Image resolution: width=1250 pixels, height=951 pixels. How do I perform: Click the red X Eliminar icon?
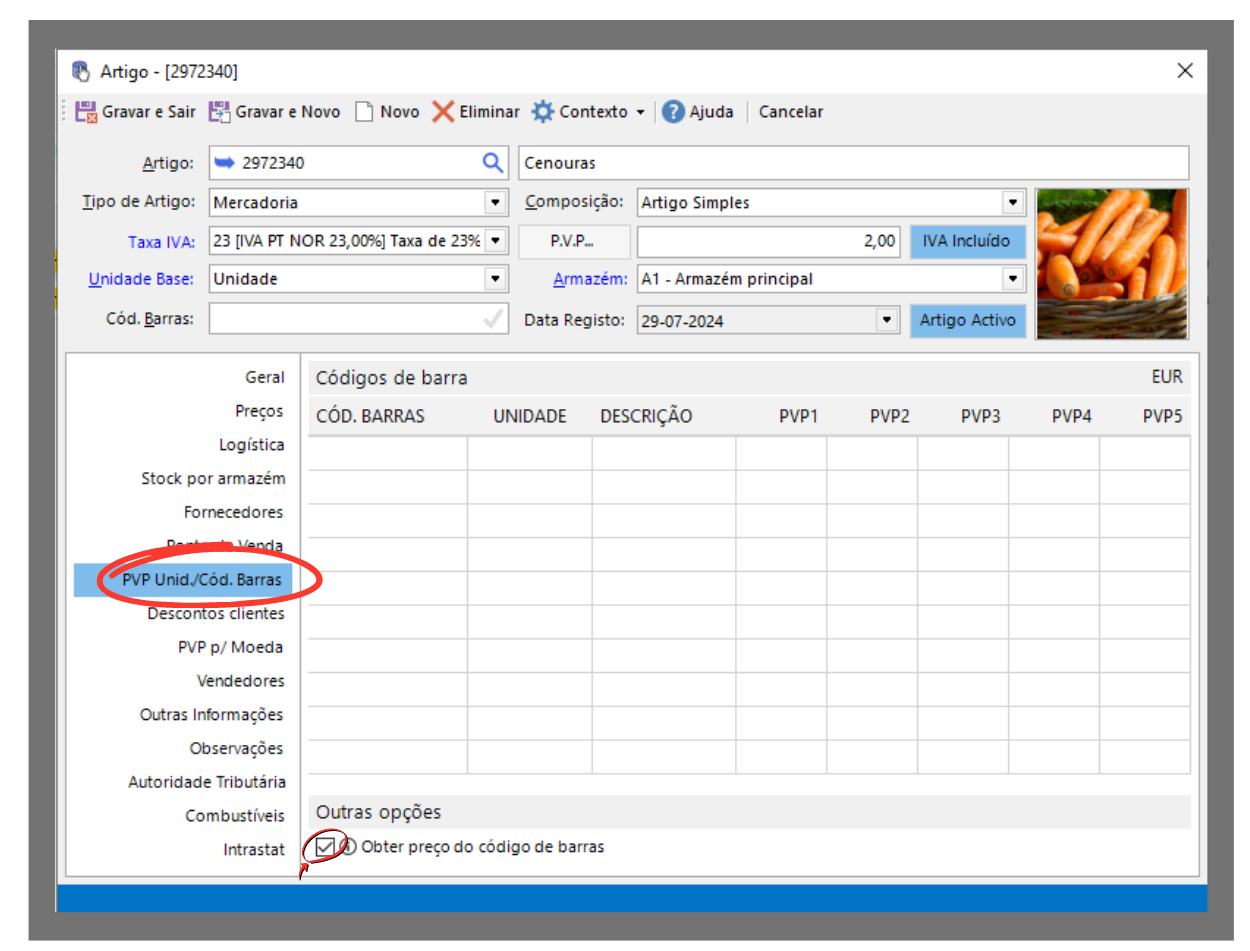443,112
